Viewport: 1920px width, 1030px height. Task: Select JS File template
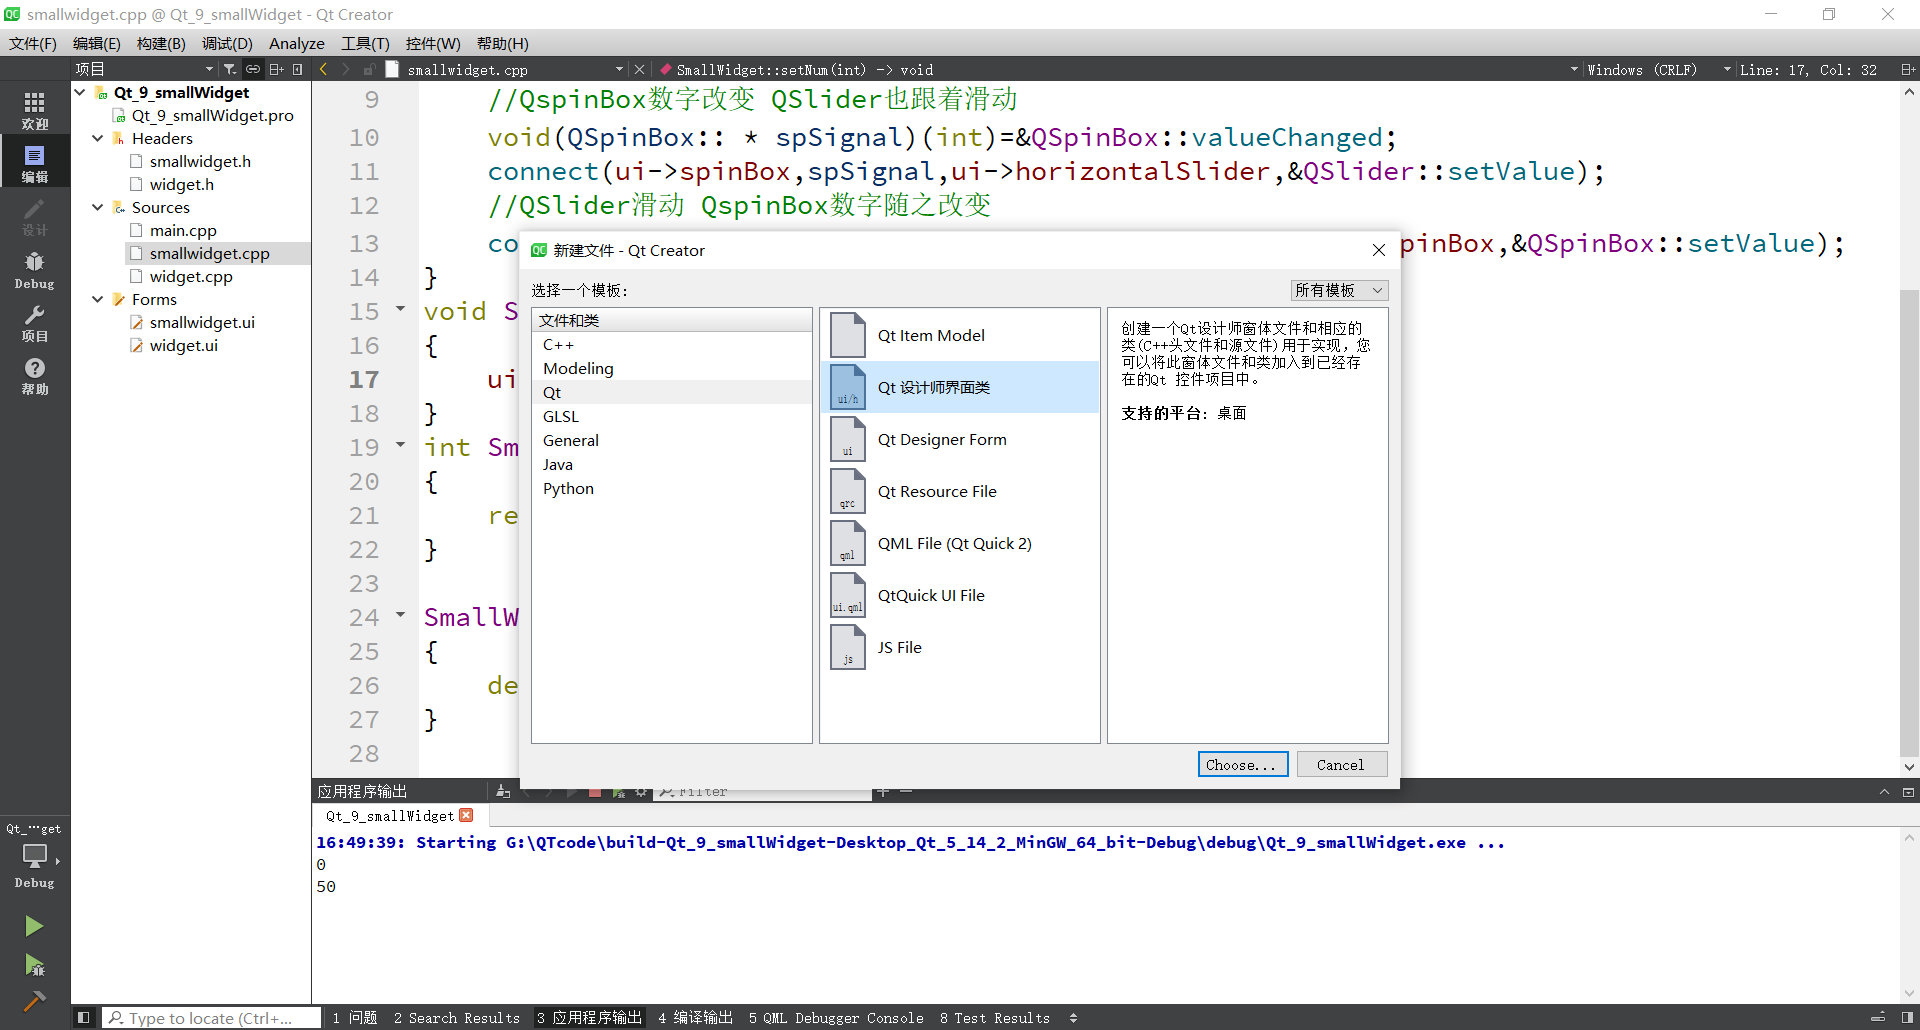point(959,647)
